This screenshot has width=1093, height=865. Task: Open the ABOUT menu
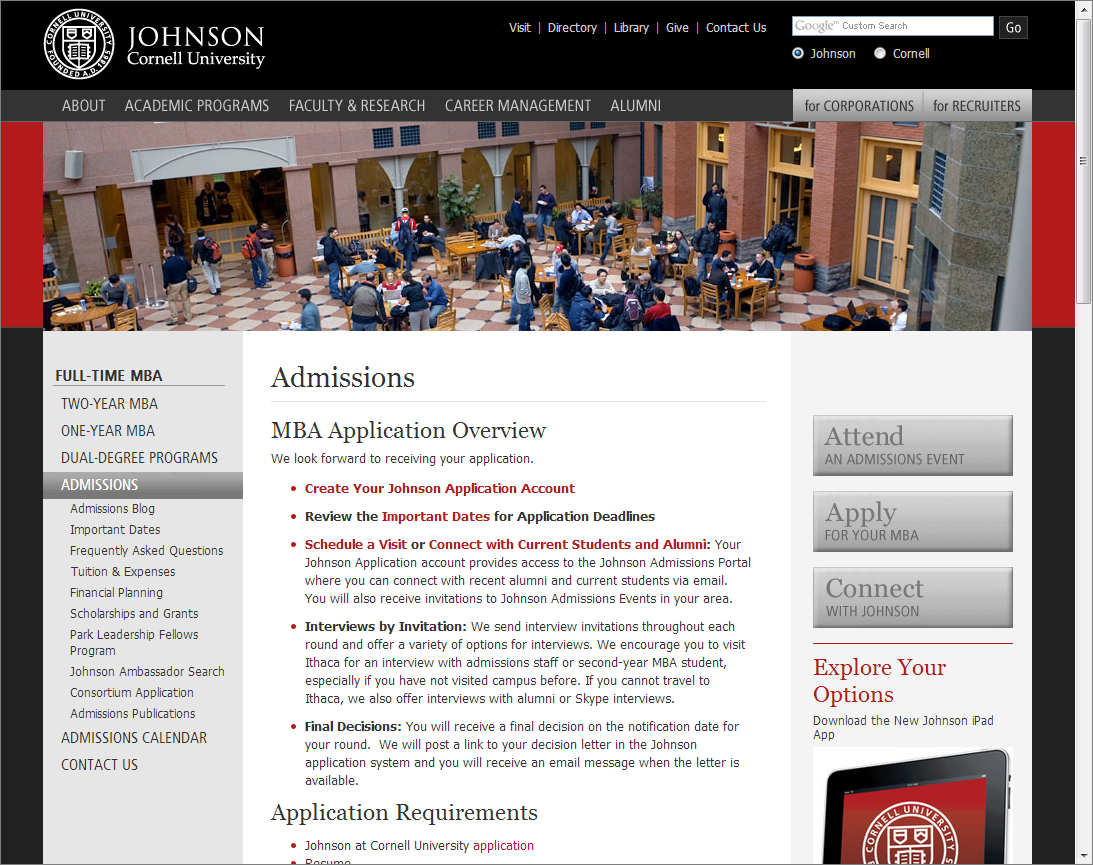click(84, 106)
